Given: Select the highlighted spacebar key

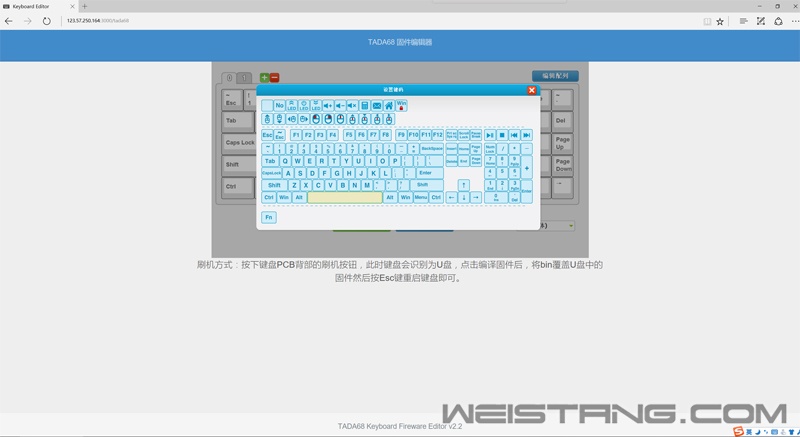Looking at the screenshot, I should coord(345,197).
